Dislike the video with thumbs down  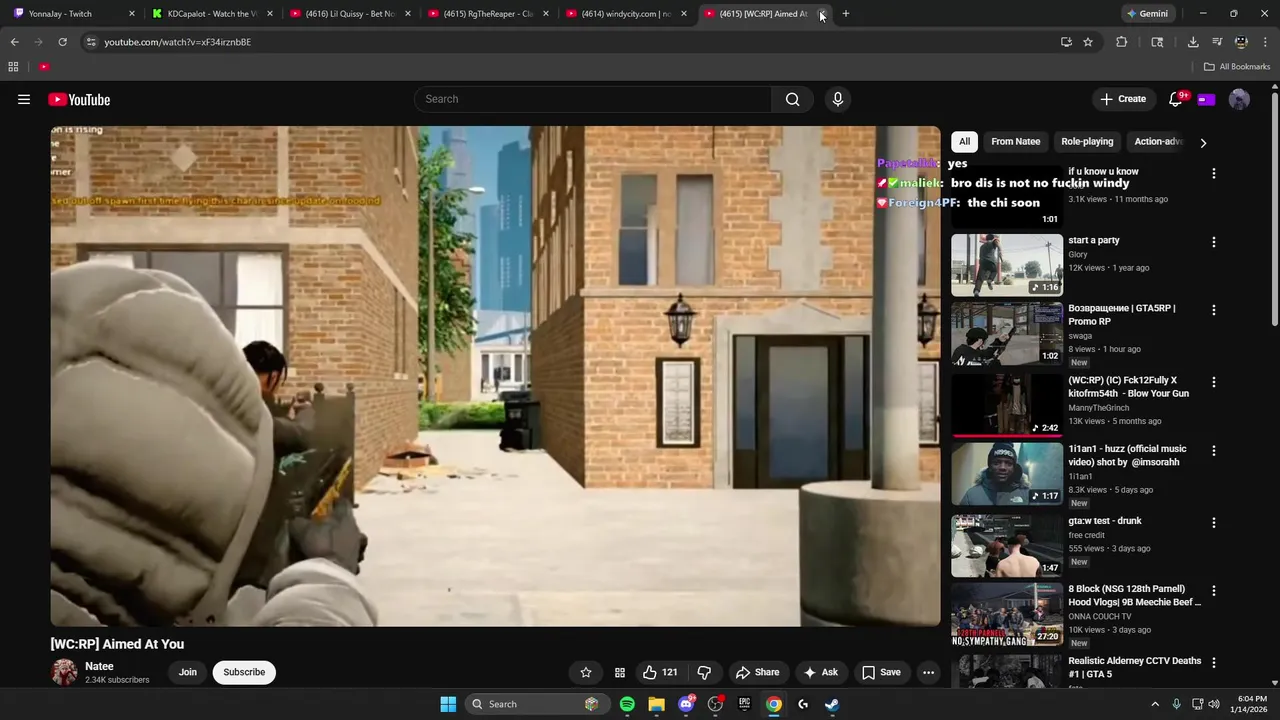pyautogui.click(x=704, y=672)
